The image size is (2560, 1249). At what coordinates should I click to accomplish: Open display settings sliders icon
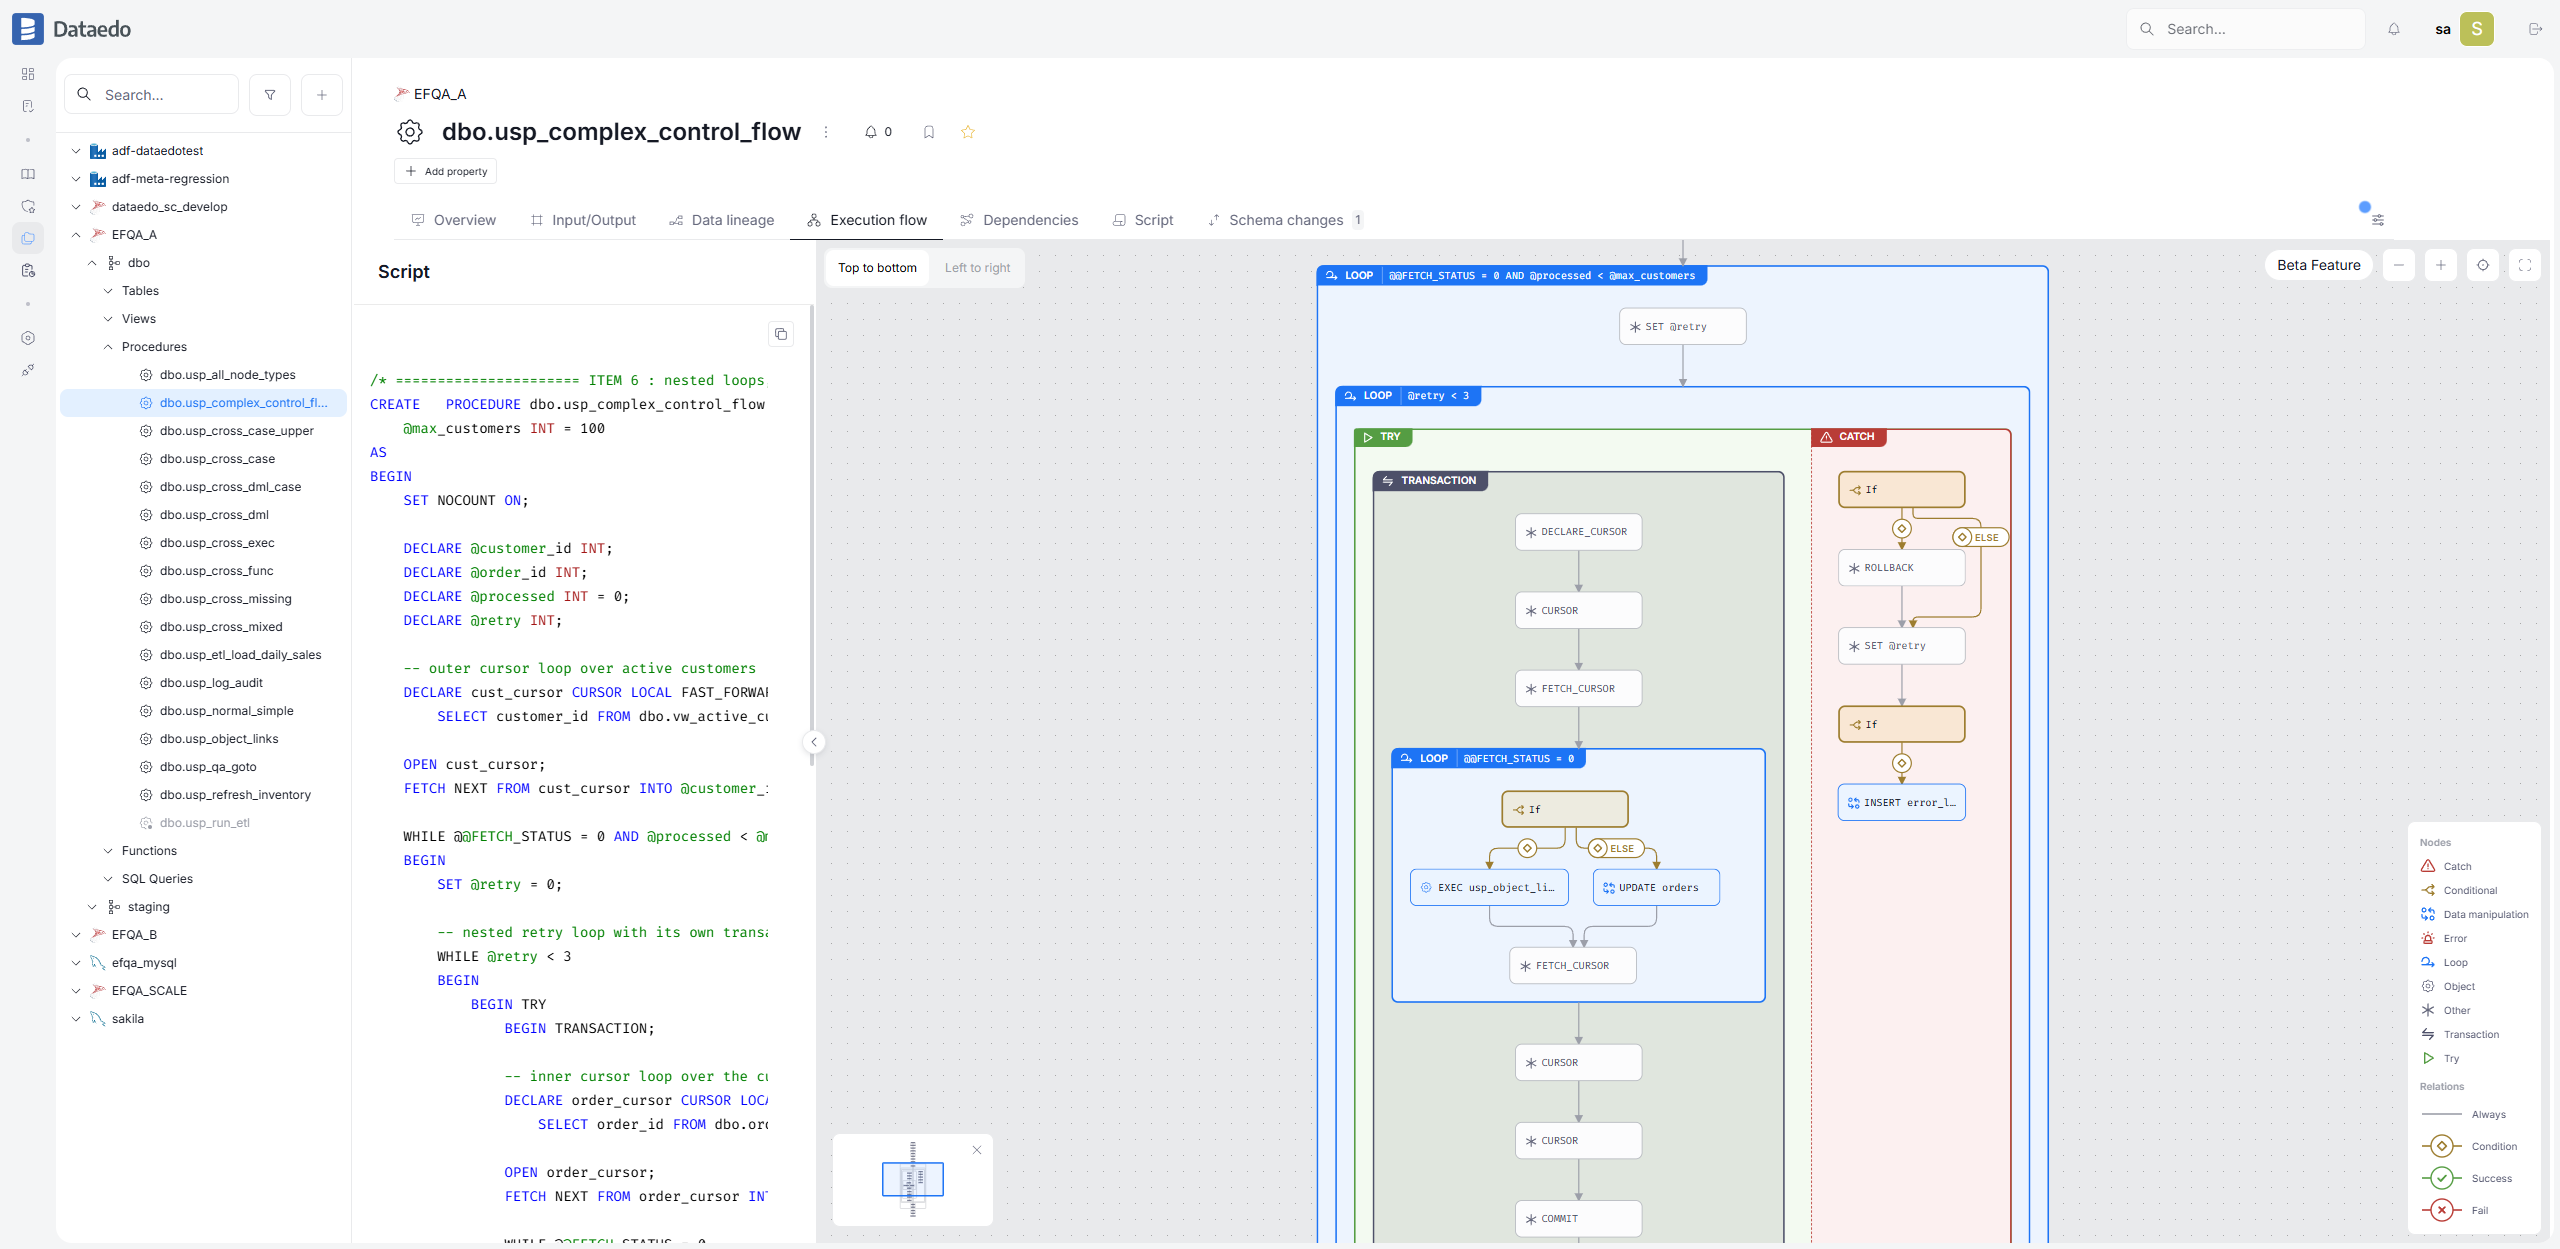pos(2378,220)
